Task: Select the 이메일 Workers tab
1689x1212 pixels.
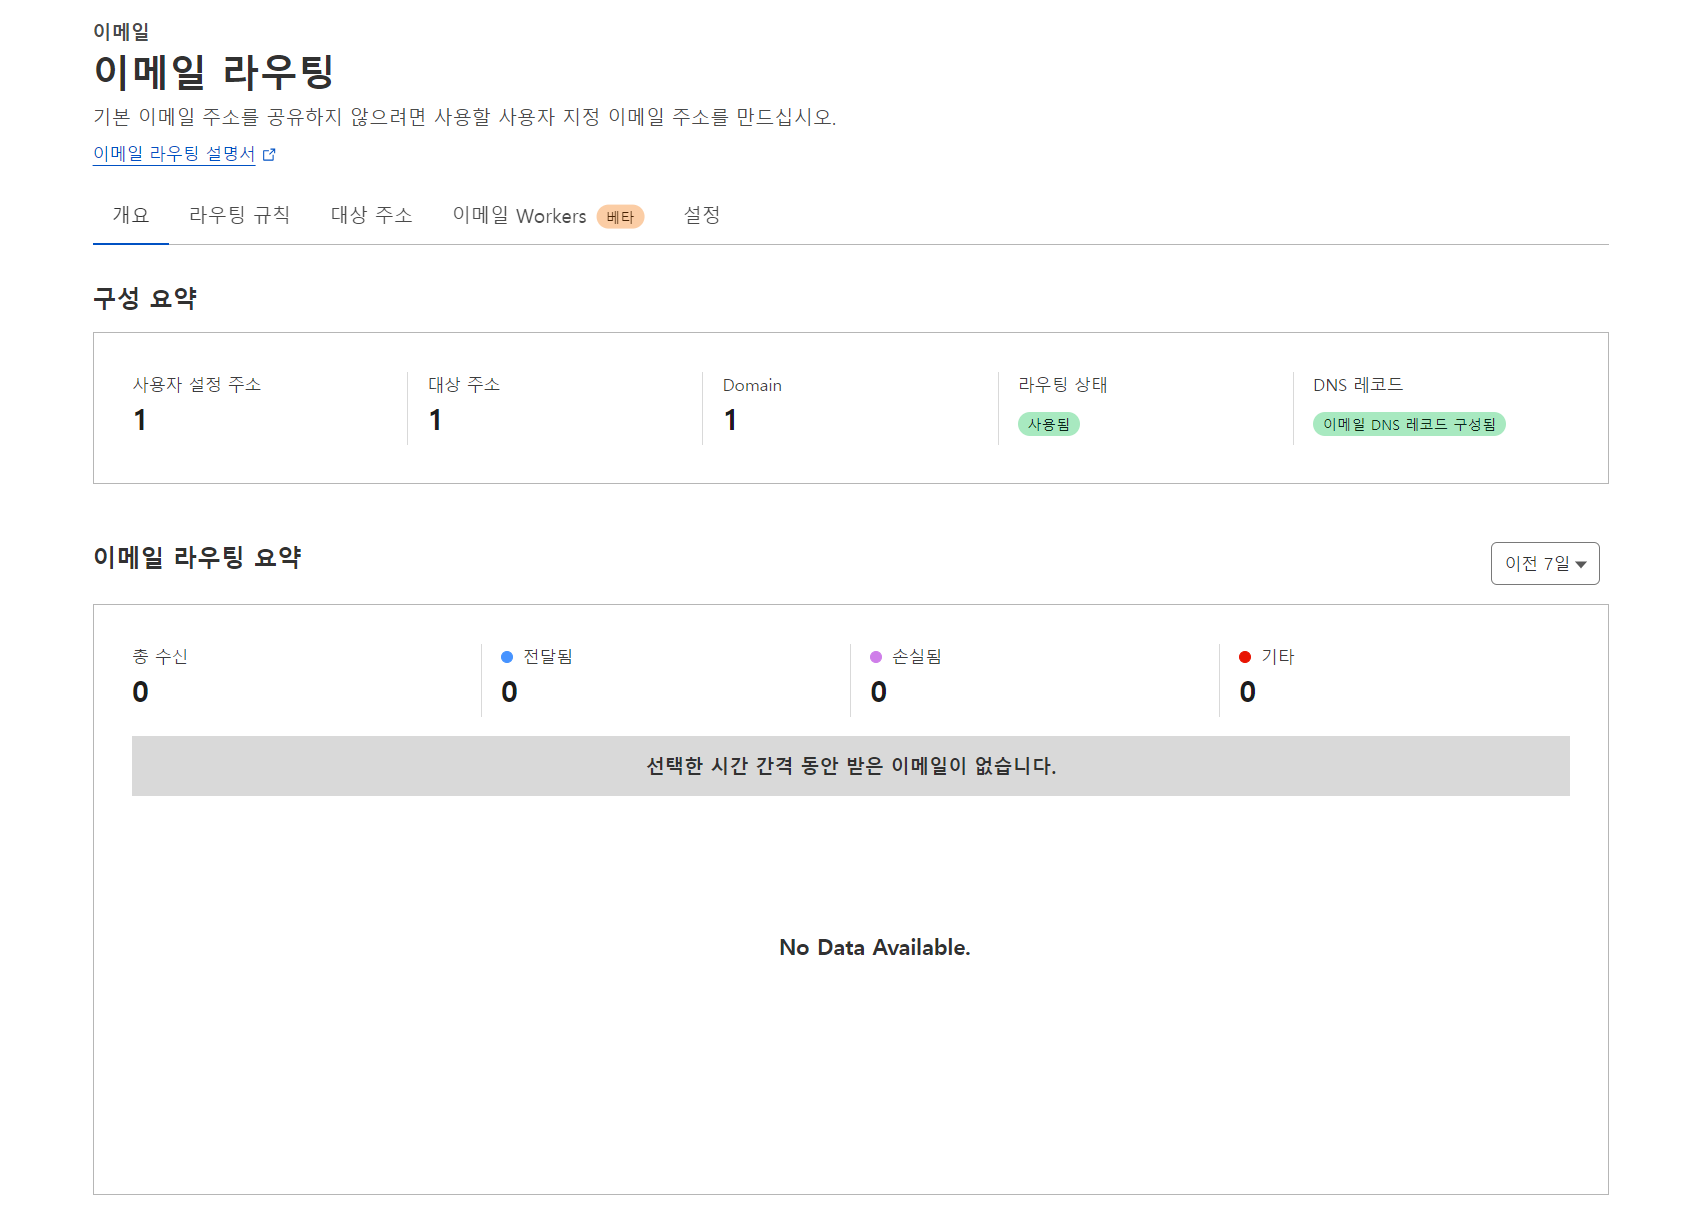Action: click(x=519, y=216)
